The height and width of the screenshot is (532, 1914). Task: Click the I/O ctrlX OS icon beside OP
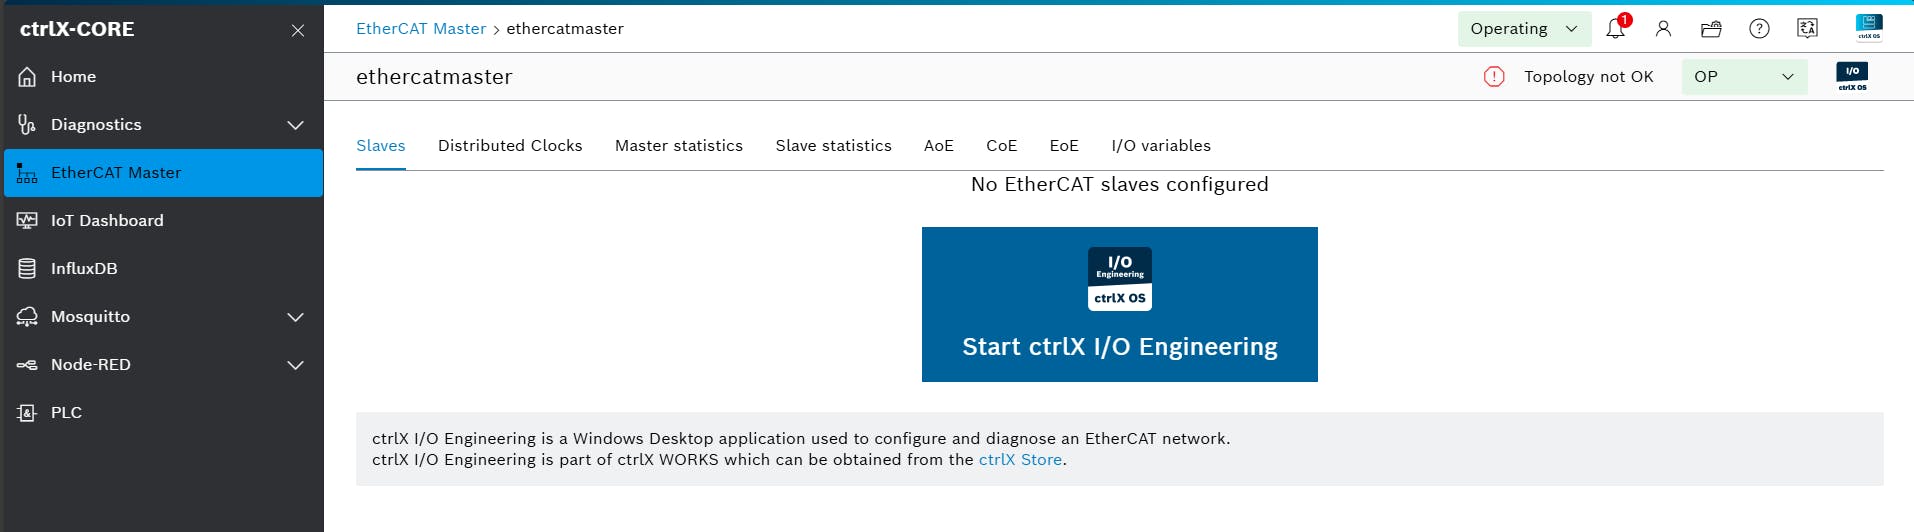pyautogui.click(x=1852, y=76)
